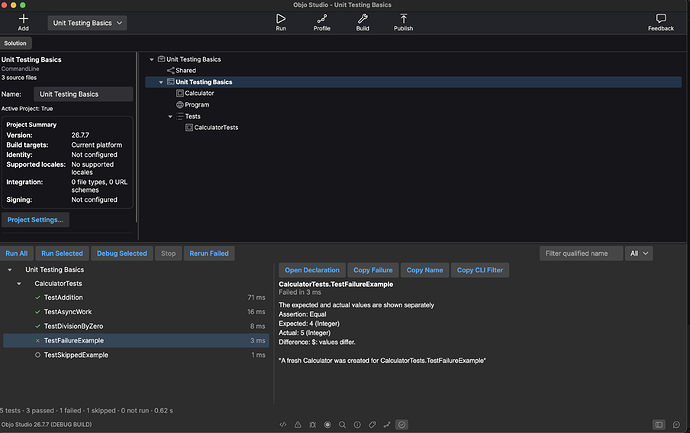Click the project Name input field

(83, 94)
